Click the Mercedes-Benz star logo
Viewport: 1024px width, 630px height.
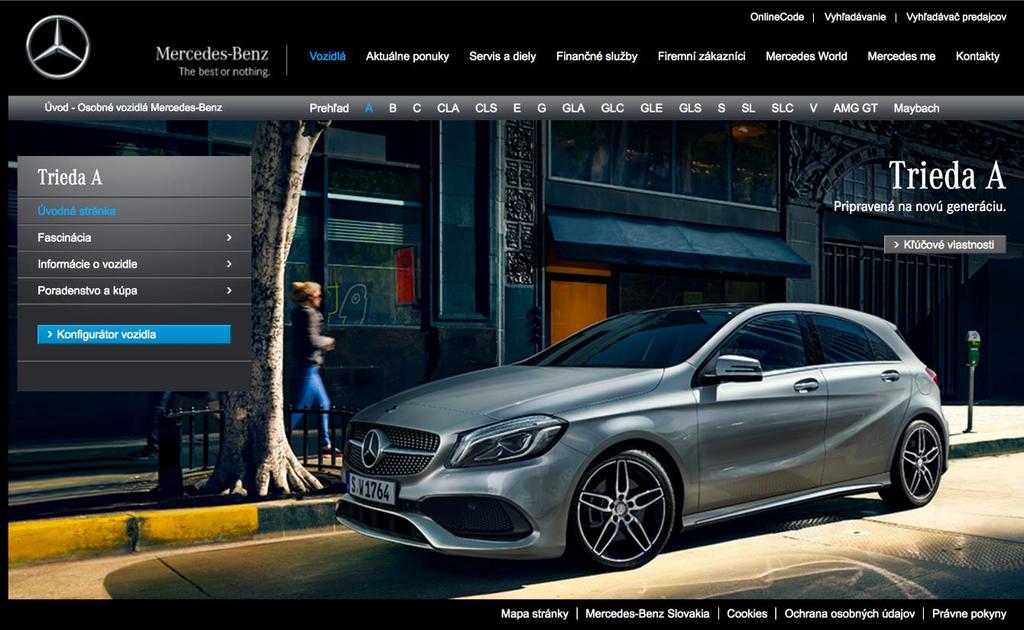[x=57, y=47]
